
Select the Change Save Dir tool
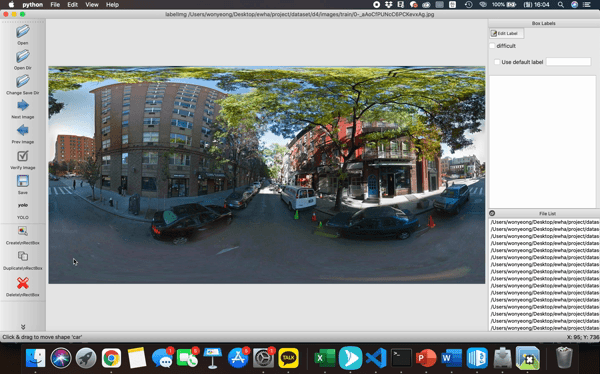point(23,84)
